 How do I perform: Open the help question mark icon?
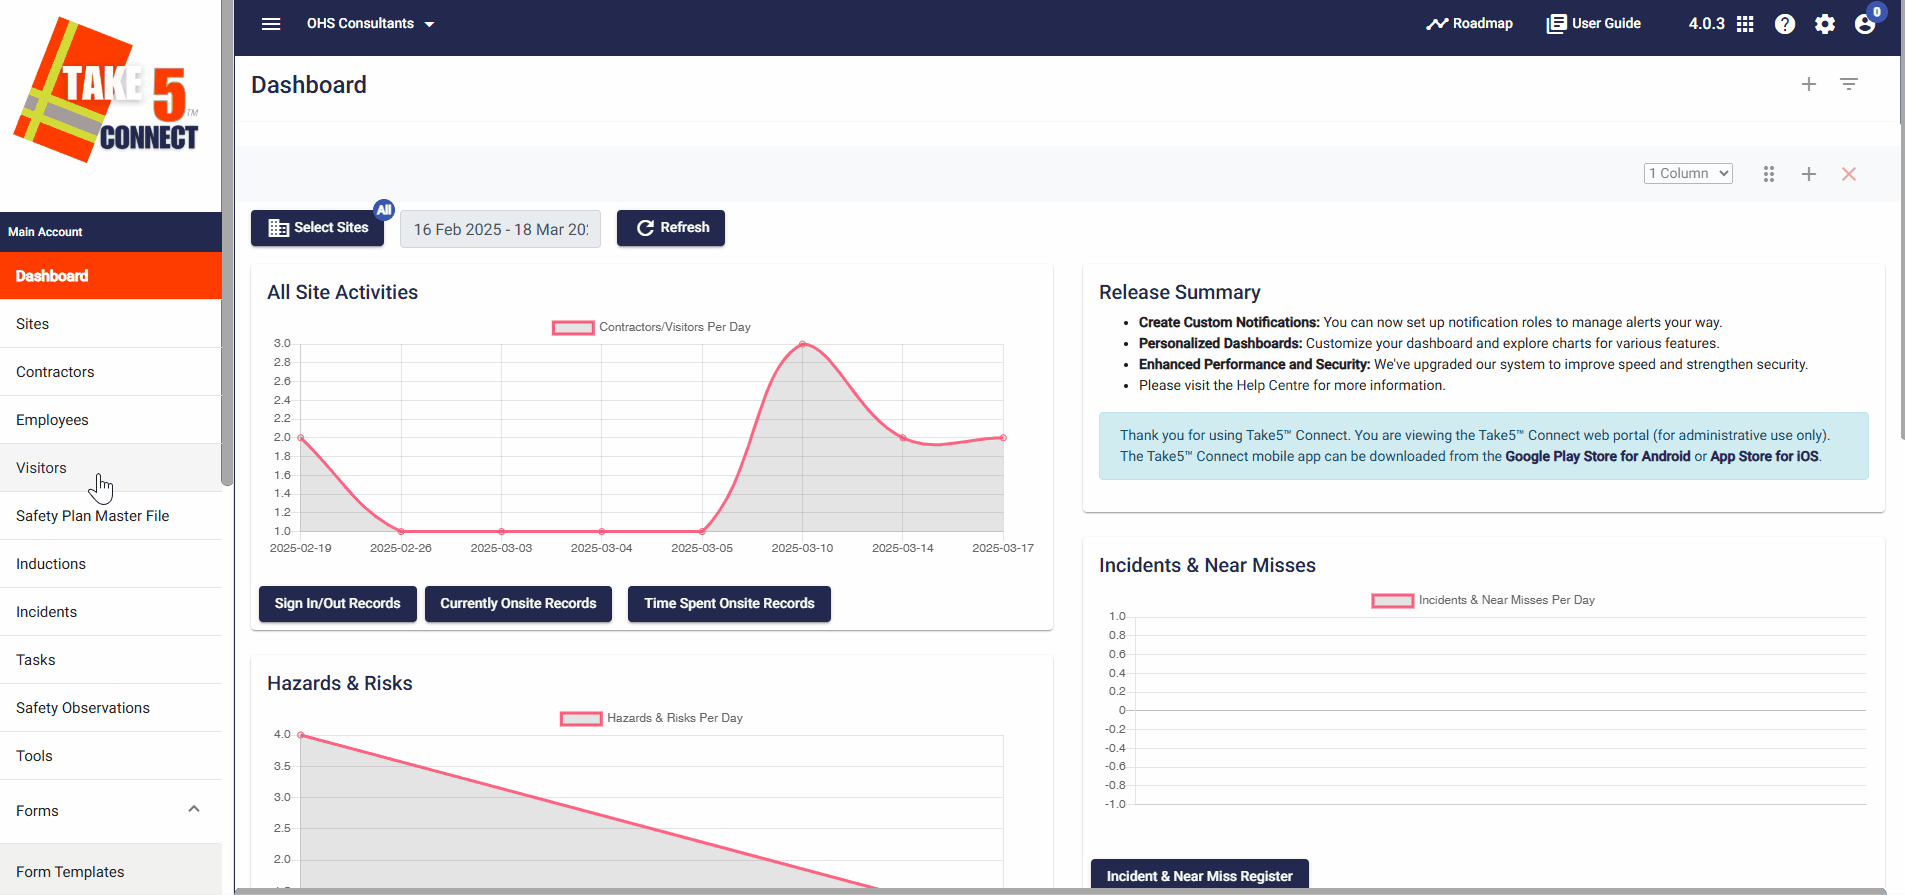(1785, 24)
